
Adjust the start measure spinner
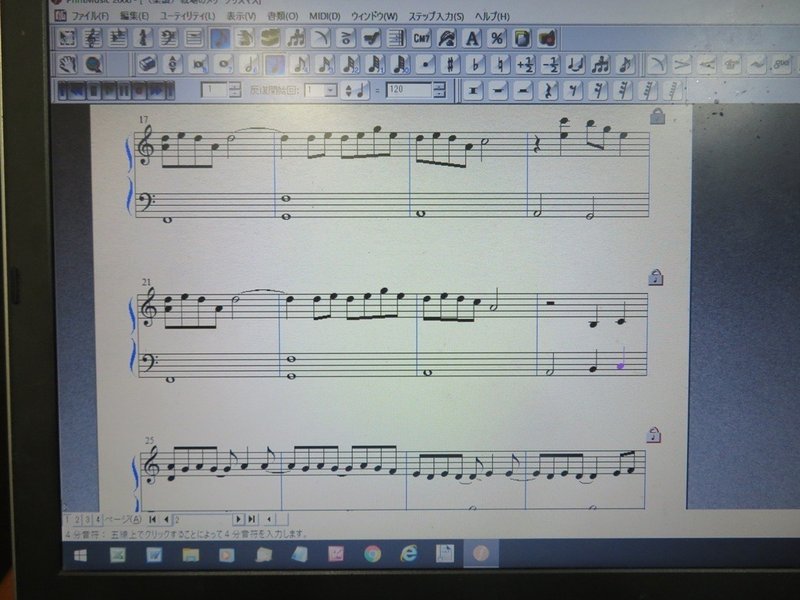(x=235, y=90)
